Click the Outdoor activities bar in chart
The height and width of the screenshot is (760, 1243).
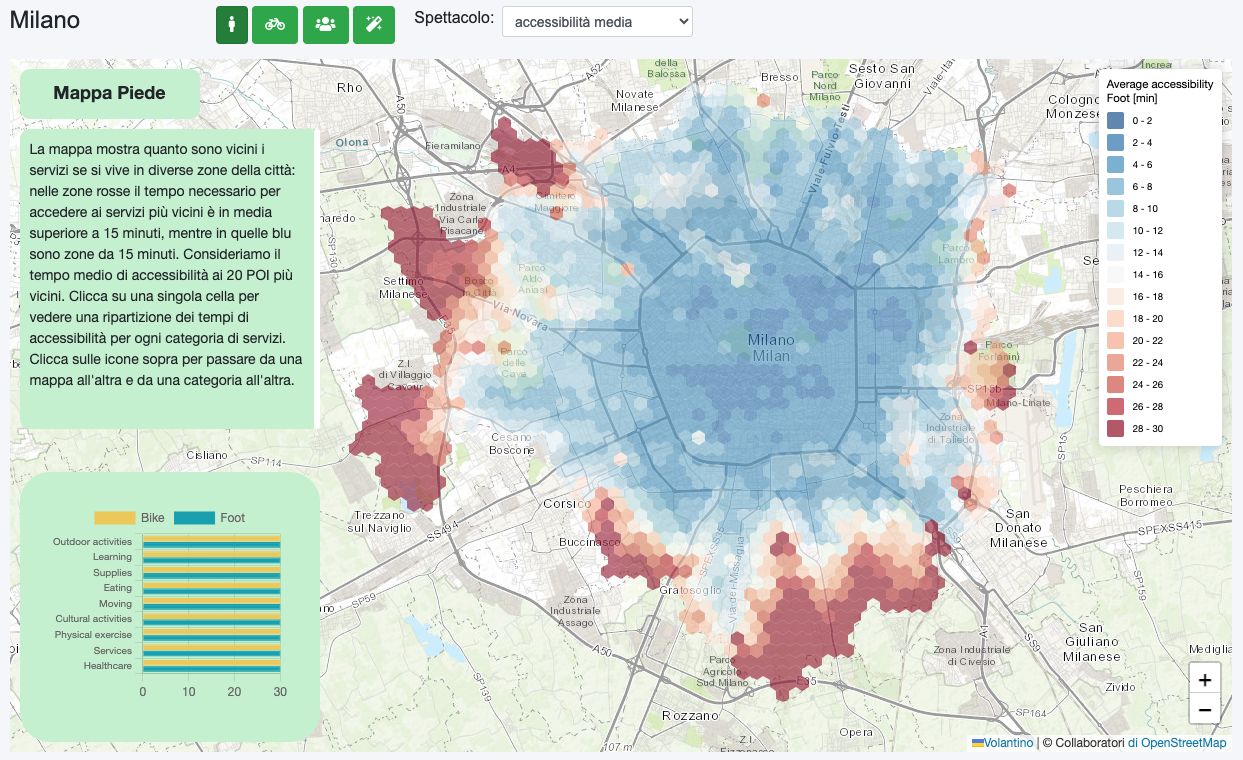coord(211,542)
